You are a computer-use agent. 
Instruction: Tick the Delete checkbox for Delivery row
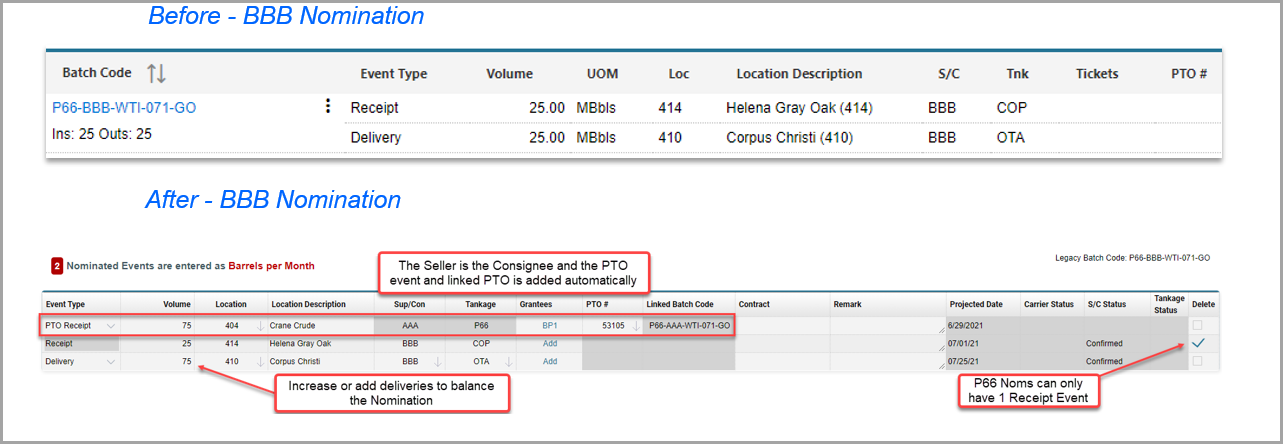1198,361
